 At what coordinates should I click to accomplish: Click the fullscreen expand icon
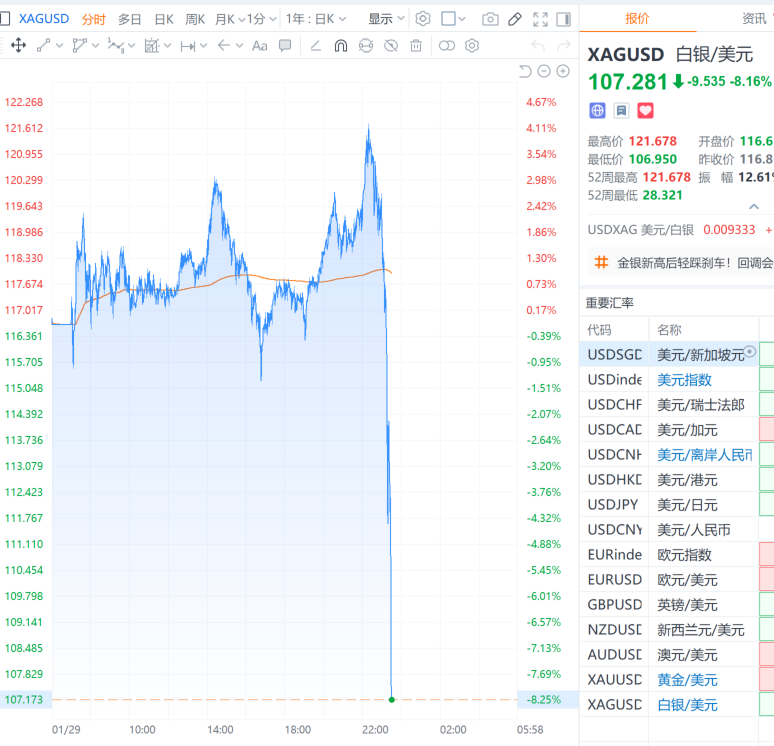click(540, 19)
